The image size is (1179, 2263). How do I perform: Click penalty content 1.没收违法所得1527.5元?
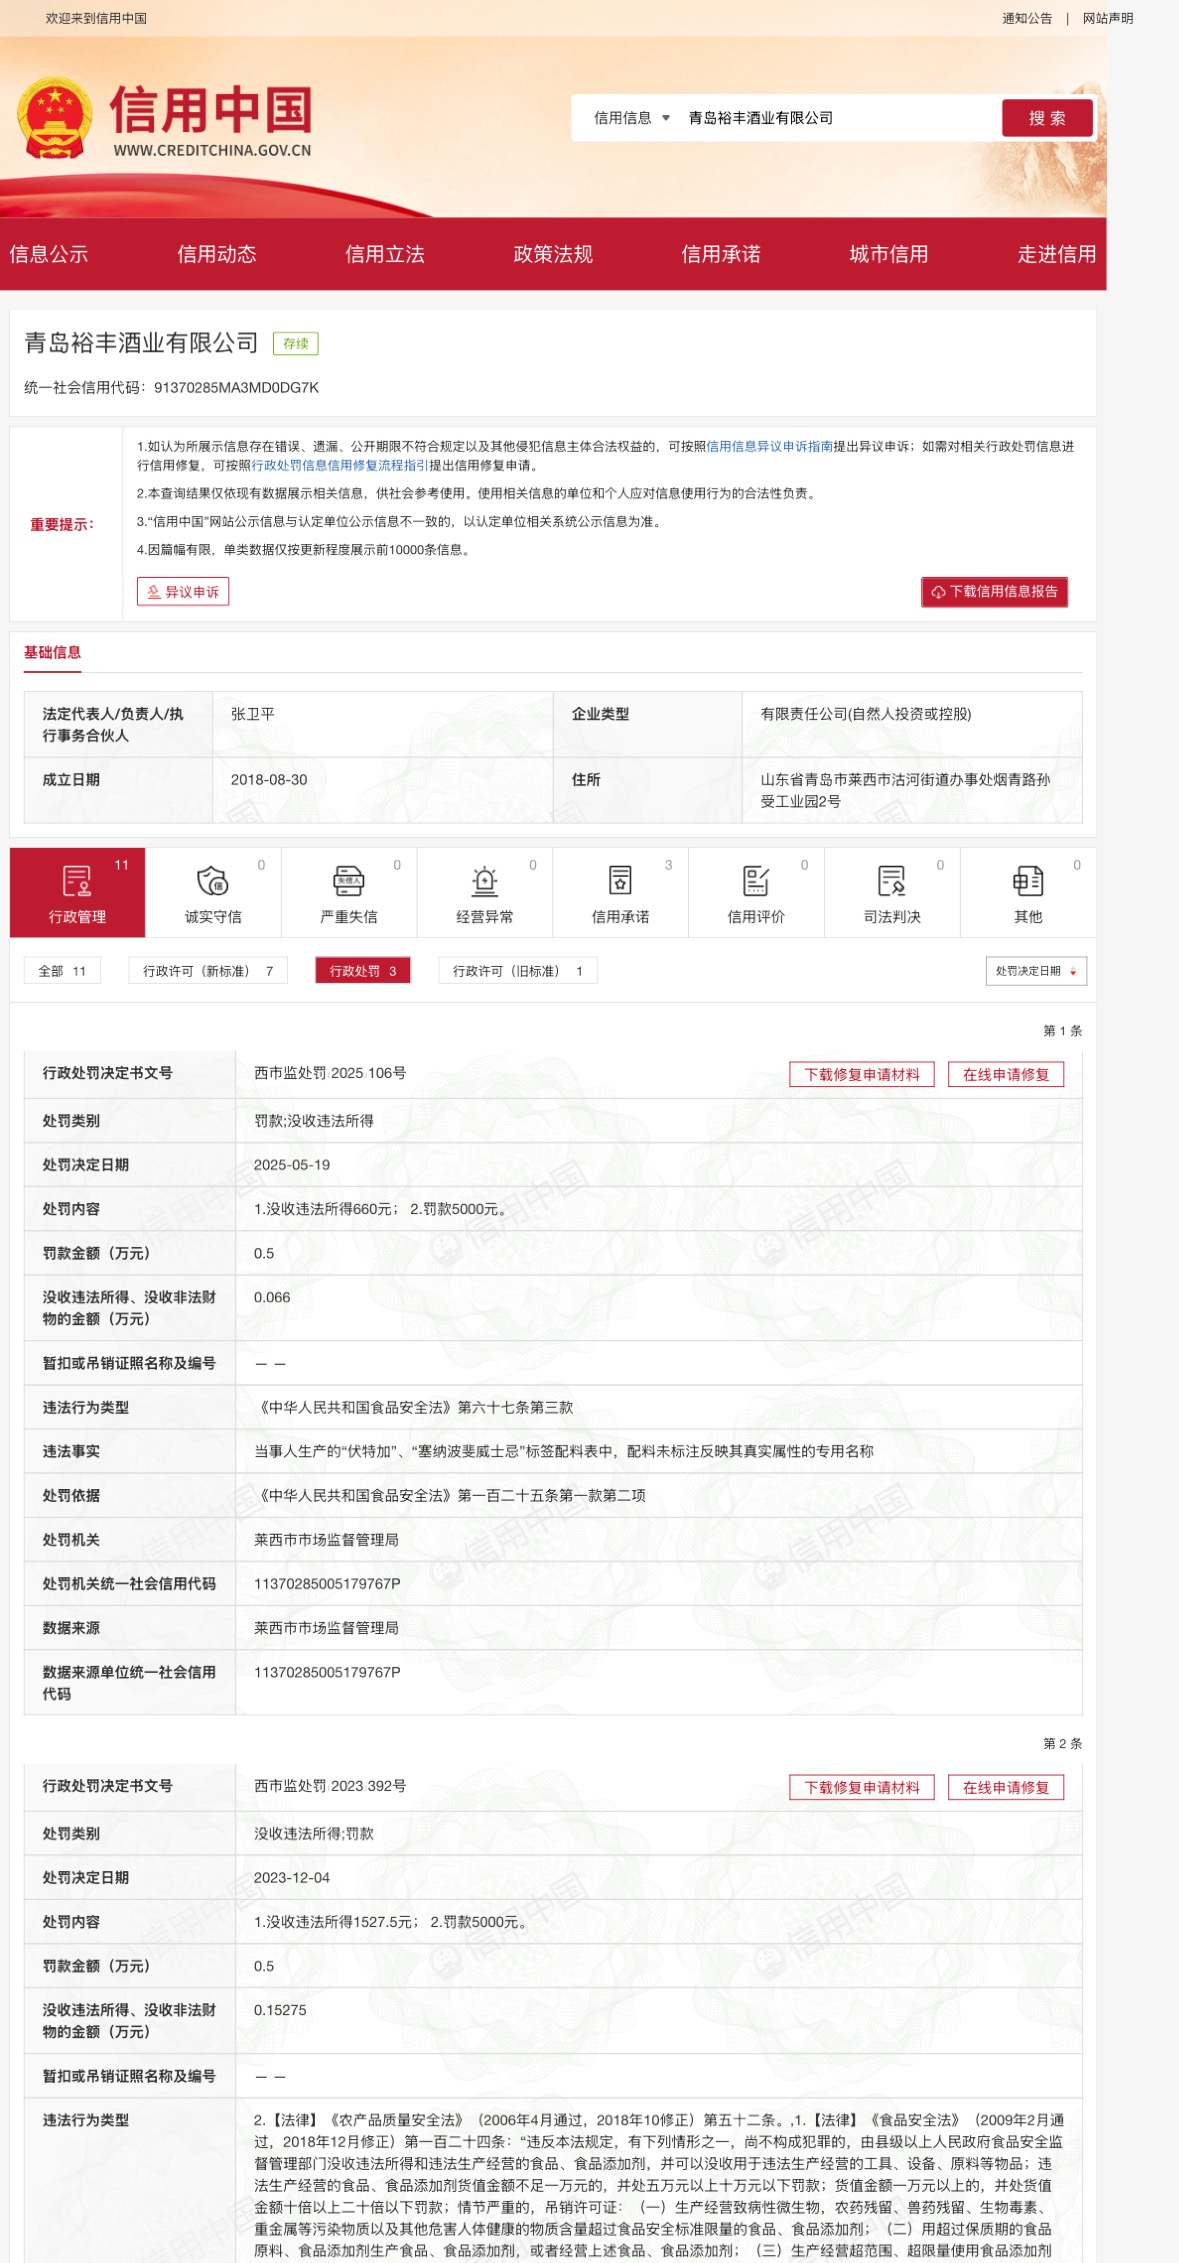tap(336, 1922)
